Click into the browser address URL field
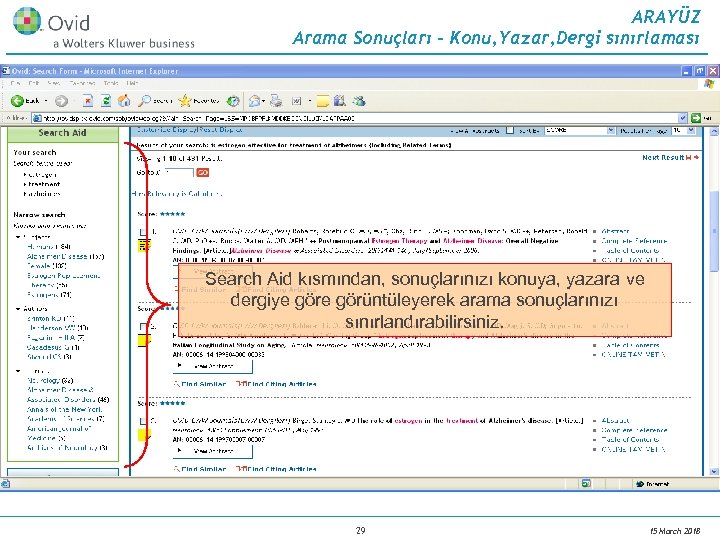The width and height of the screenshot is (720, 540). (x=360, y=118)
